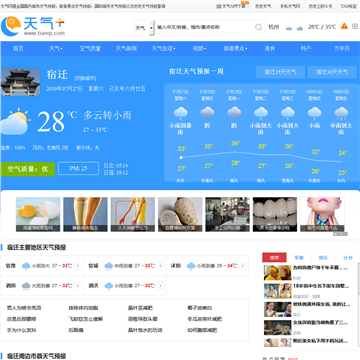Image resolution: width=360 pixels, height=360 pixels.
Task: Open the 天气 search type dropdown
Action: click(x=144, y=28)
